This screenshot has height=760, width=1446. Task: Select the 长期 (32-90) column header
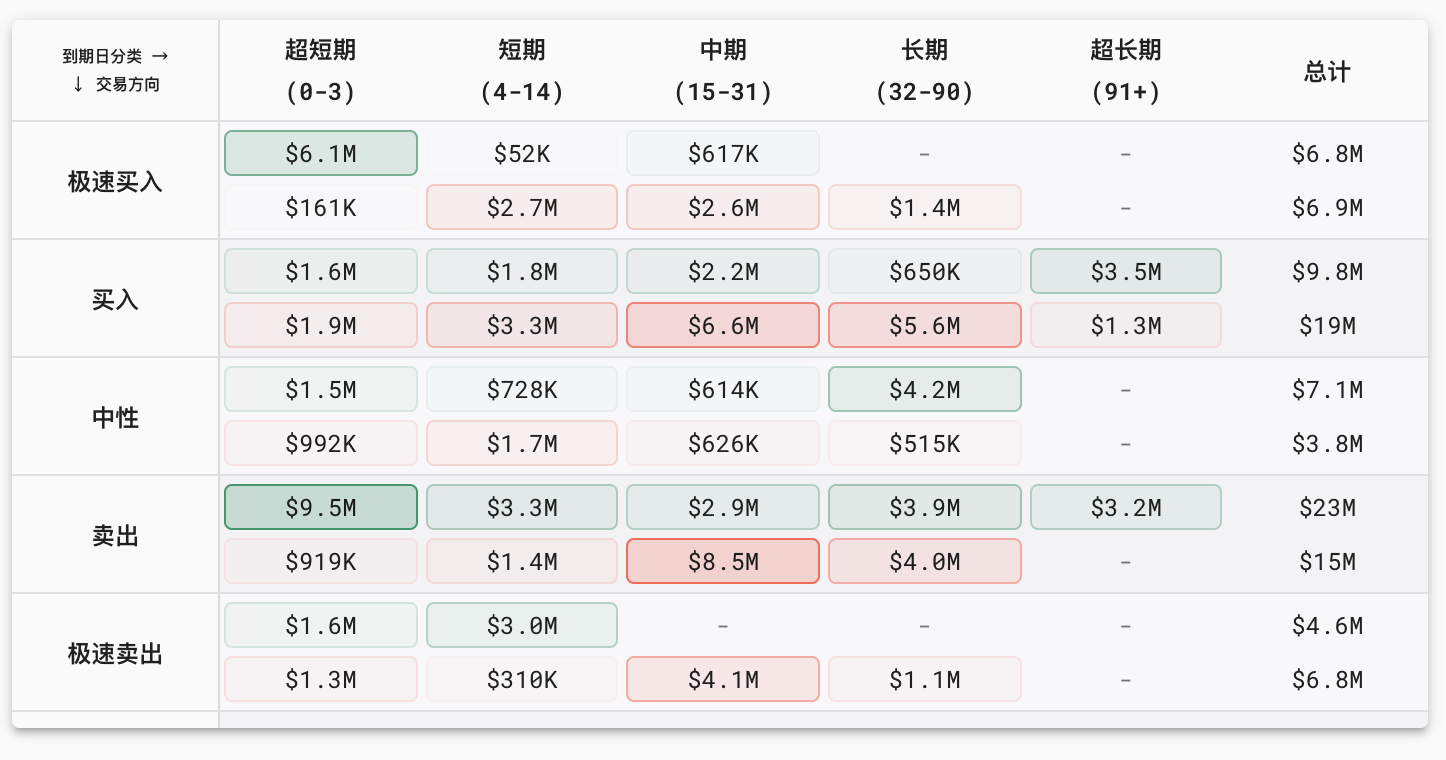(924, 71)
